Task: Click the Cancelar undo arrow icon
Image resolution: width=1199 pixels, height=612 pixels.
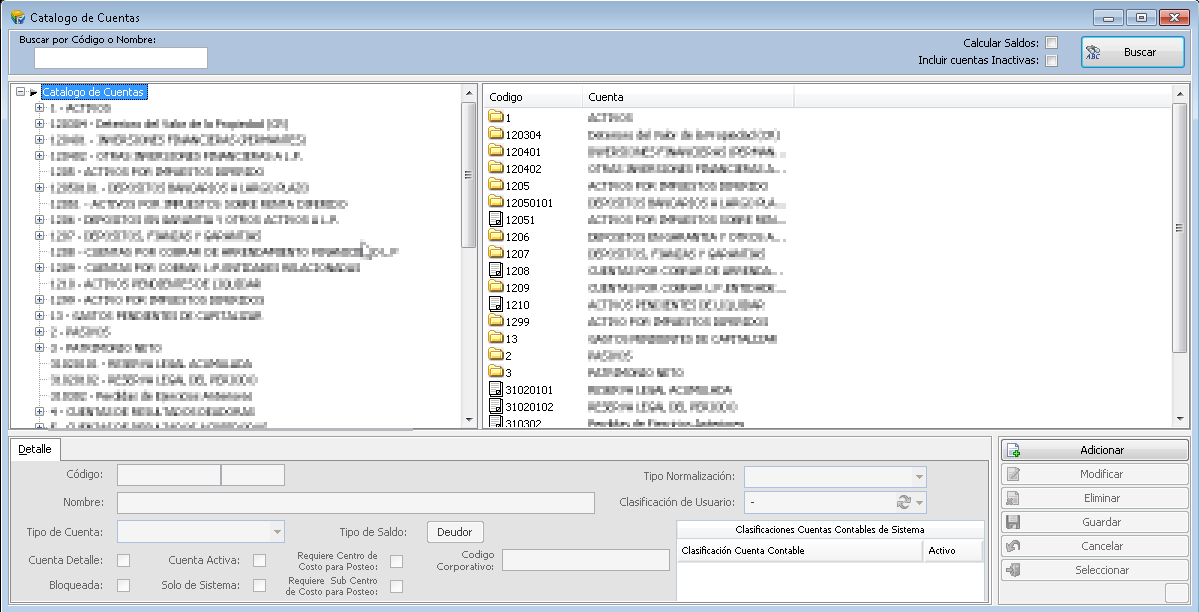Action: pyautogui.click(x=1013, y=546)
